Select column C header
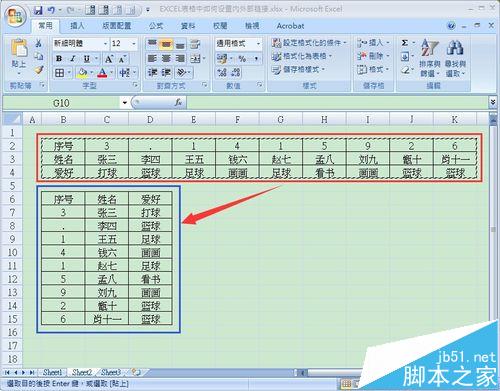The height and width of the screenshot is (391, 500). [107, 119]
